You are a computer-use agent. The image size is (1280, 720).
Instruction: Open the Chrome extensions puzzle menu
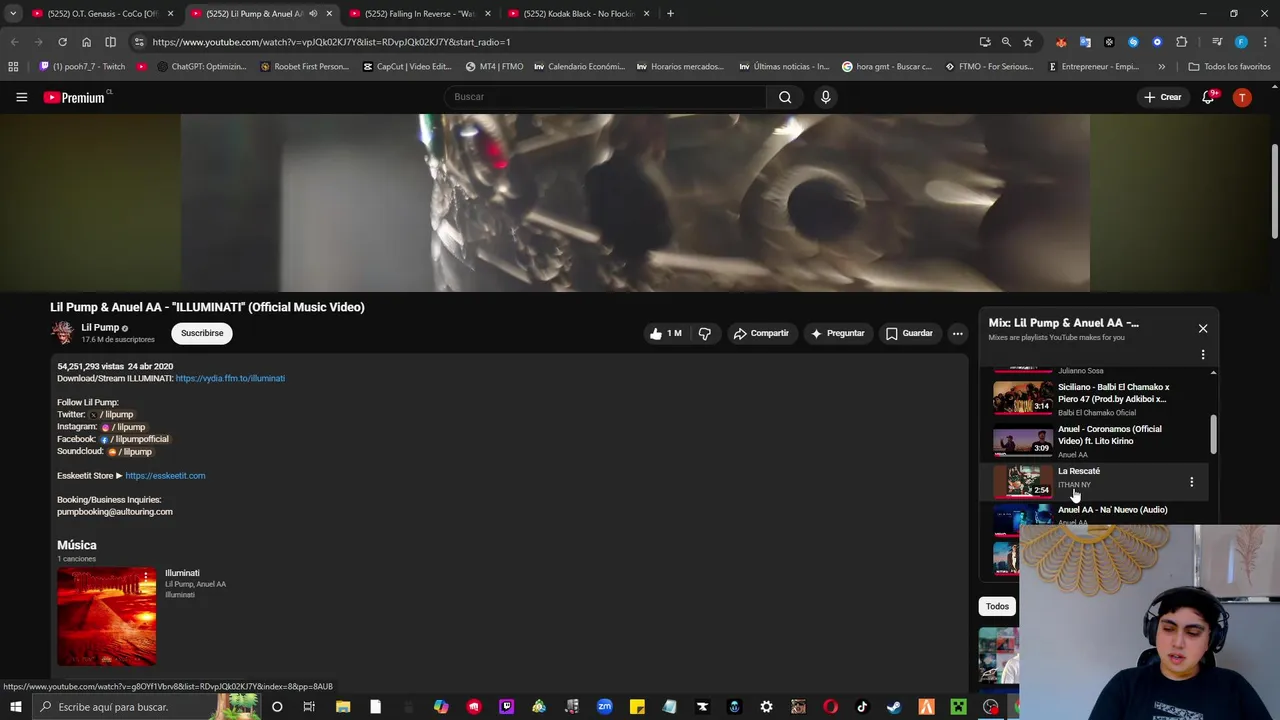coord(1181,42)
